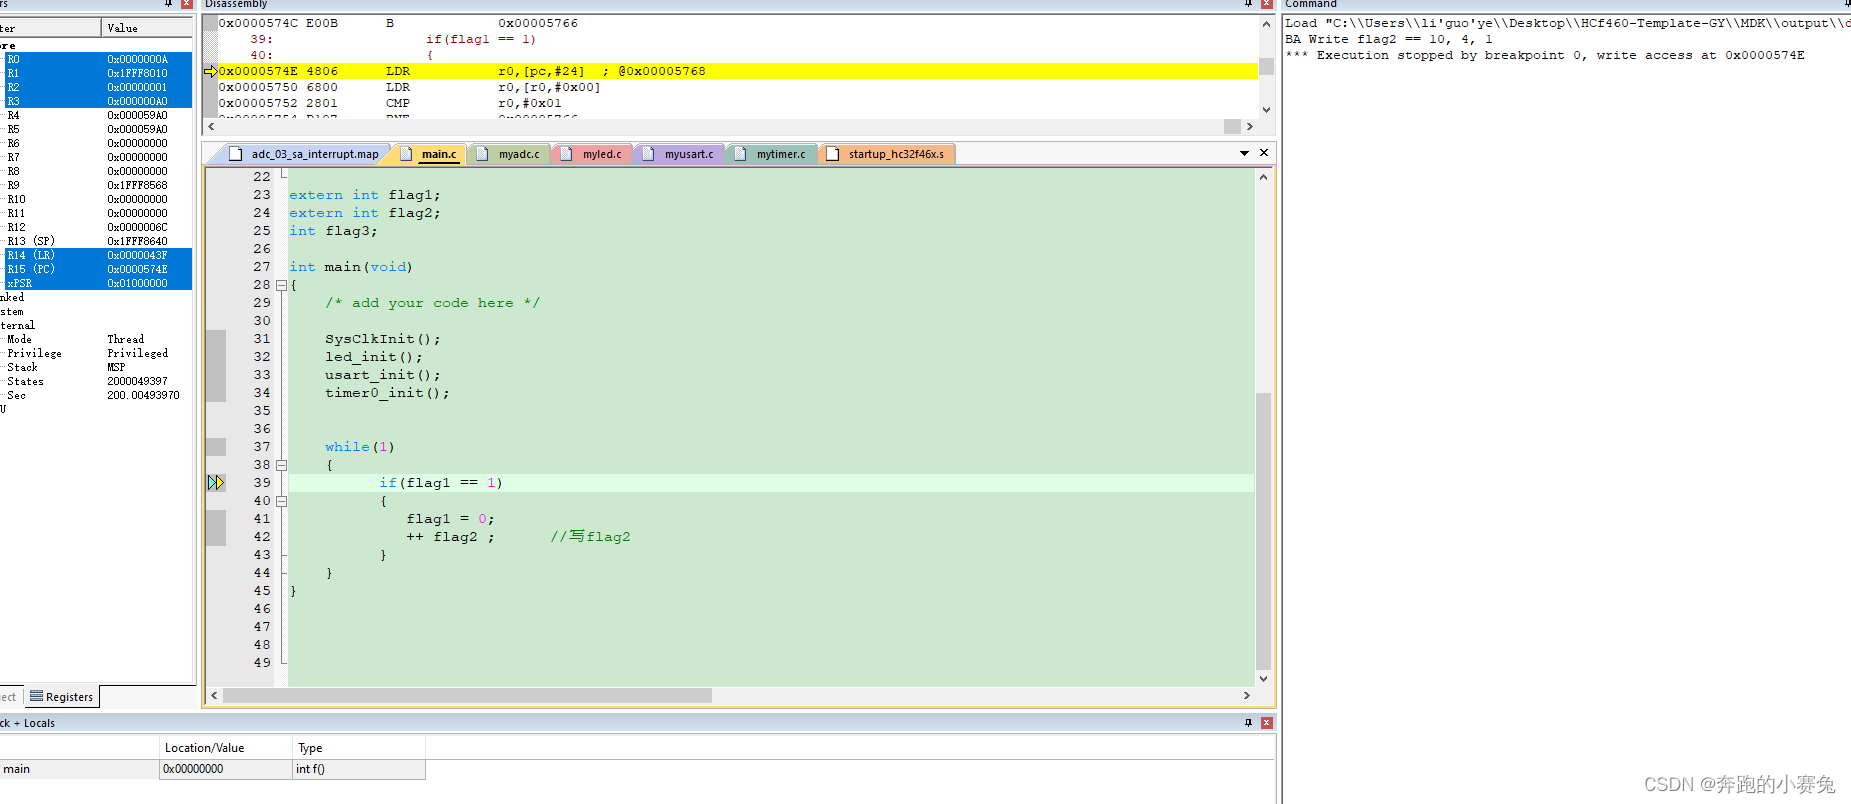
Task: Open the startup_hc32f46x.s tab
Action: tap(887, 154)
